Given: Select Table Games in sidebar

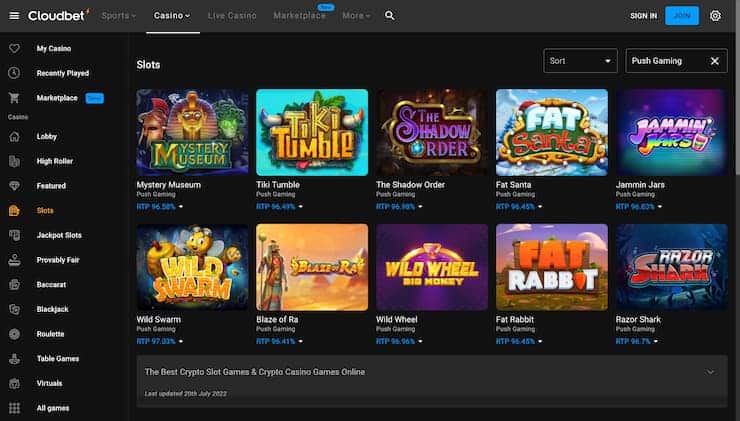Looking at the screenshot, I should coord(58,358).
